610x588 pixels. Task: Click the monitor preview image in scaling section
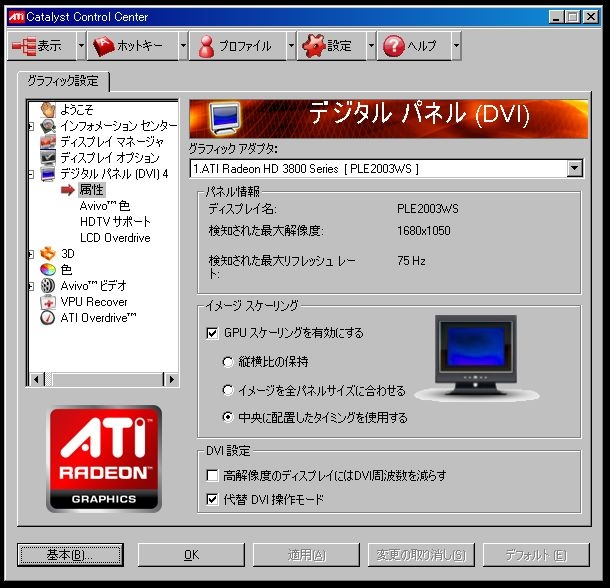coord(476,358)
